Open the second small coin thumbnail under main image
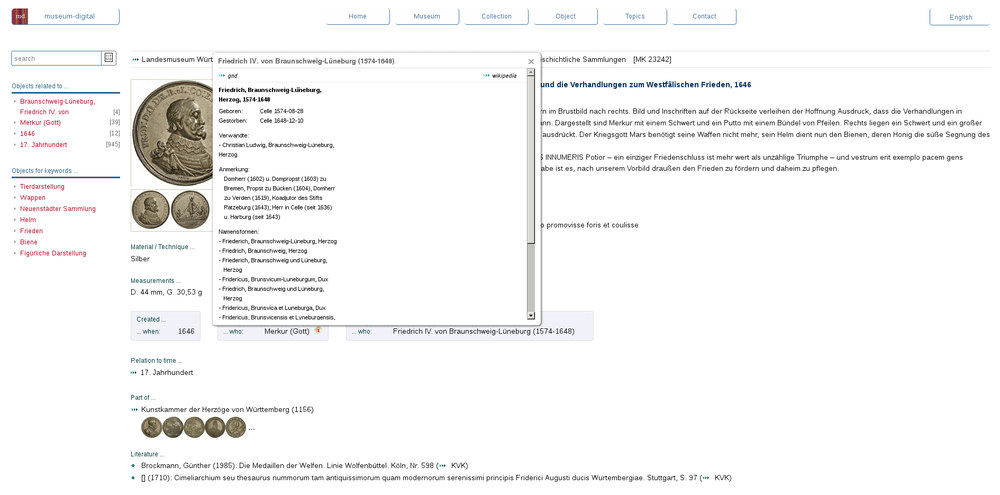Screen dimensions: 1000x495 click(x=190, y=210)
